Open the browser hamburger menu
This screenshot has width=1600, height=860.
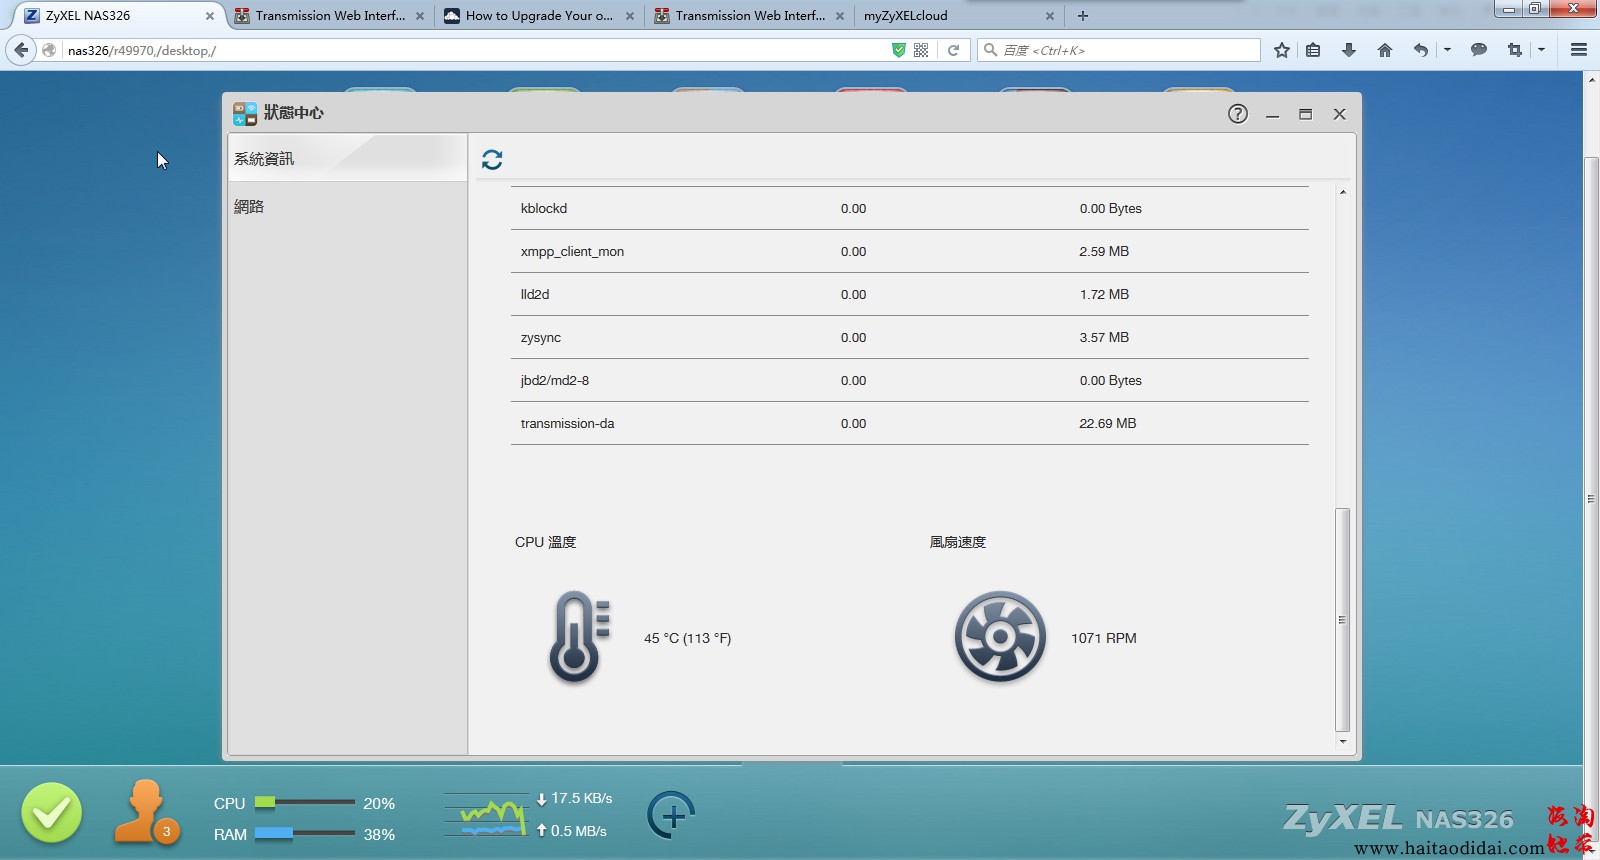pos(1579,50)
